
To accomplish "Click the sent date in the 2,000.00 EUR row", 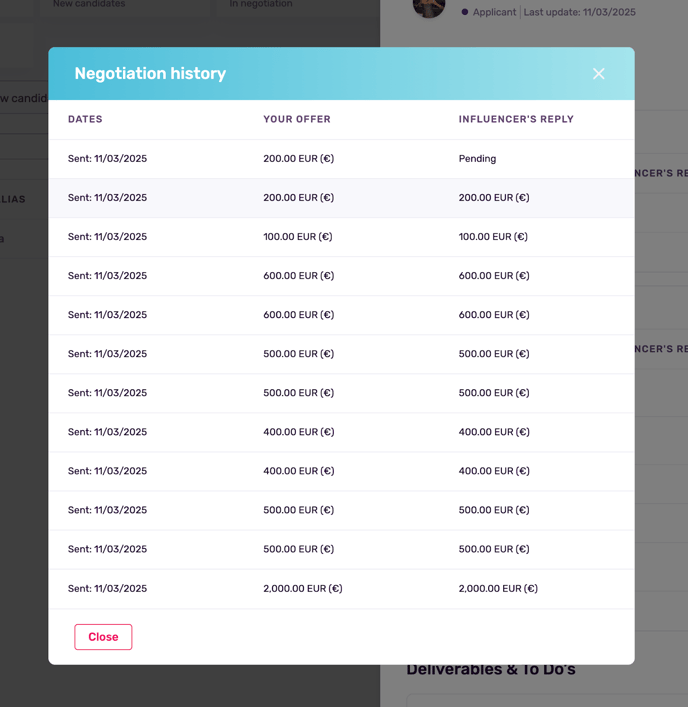I will pyautogui.click(x=107, y=589).
